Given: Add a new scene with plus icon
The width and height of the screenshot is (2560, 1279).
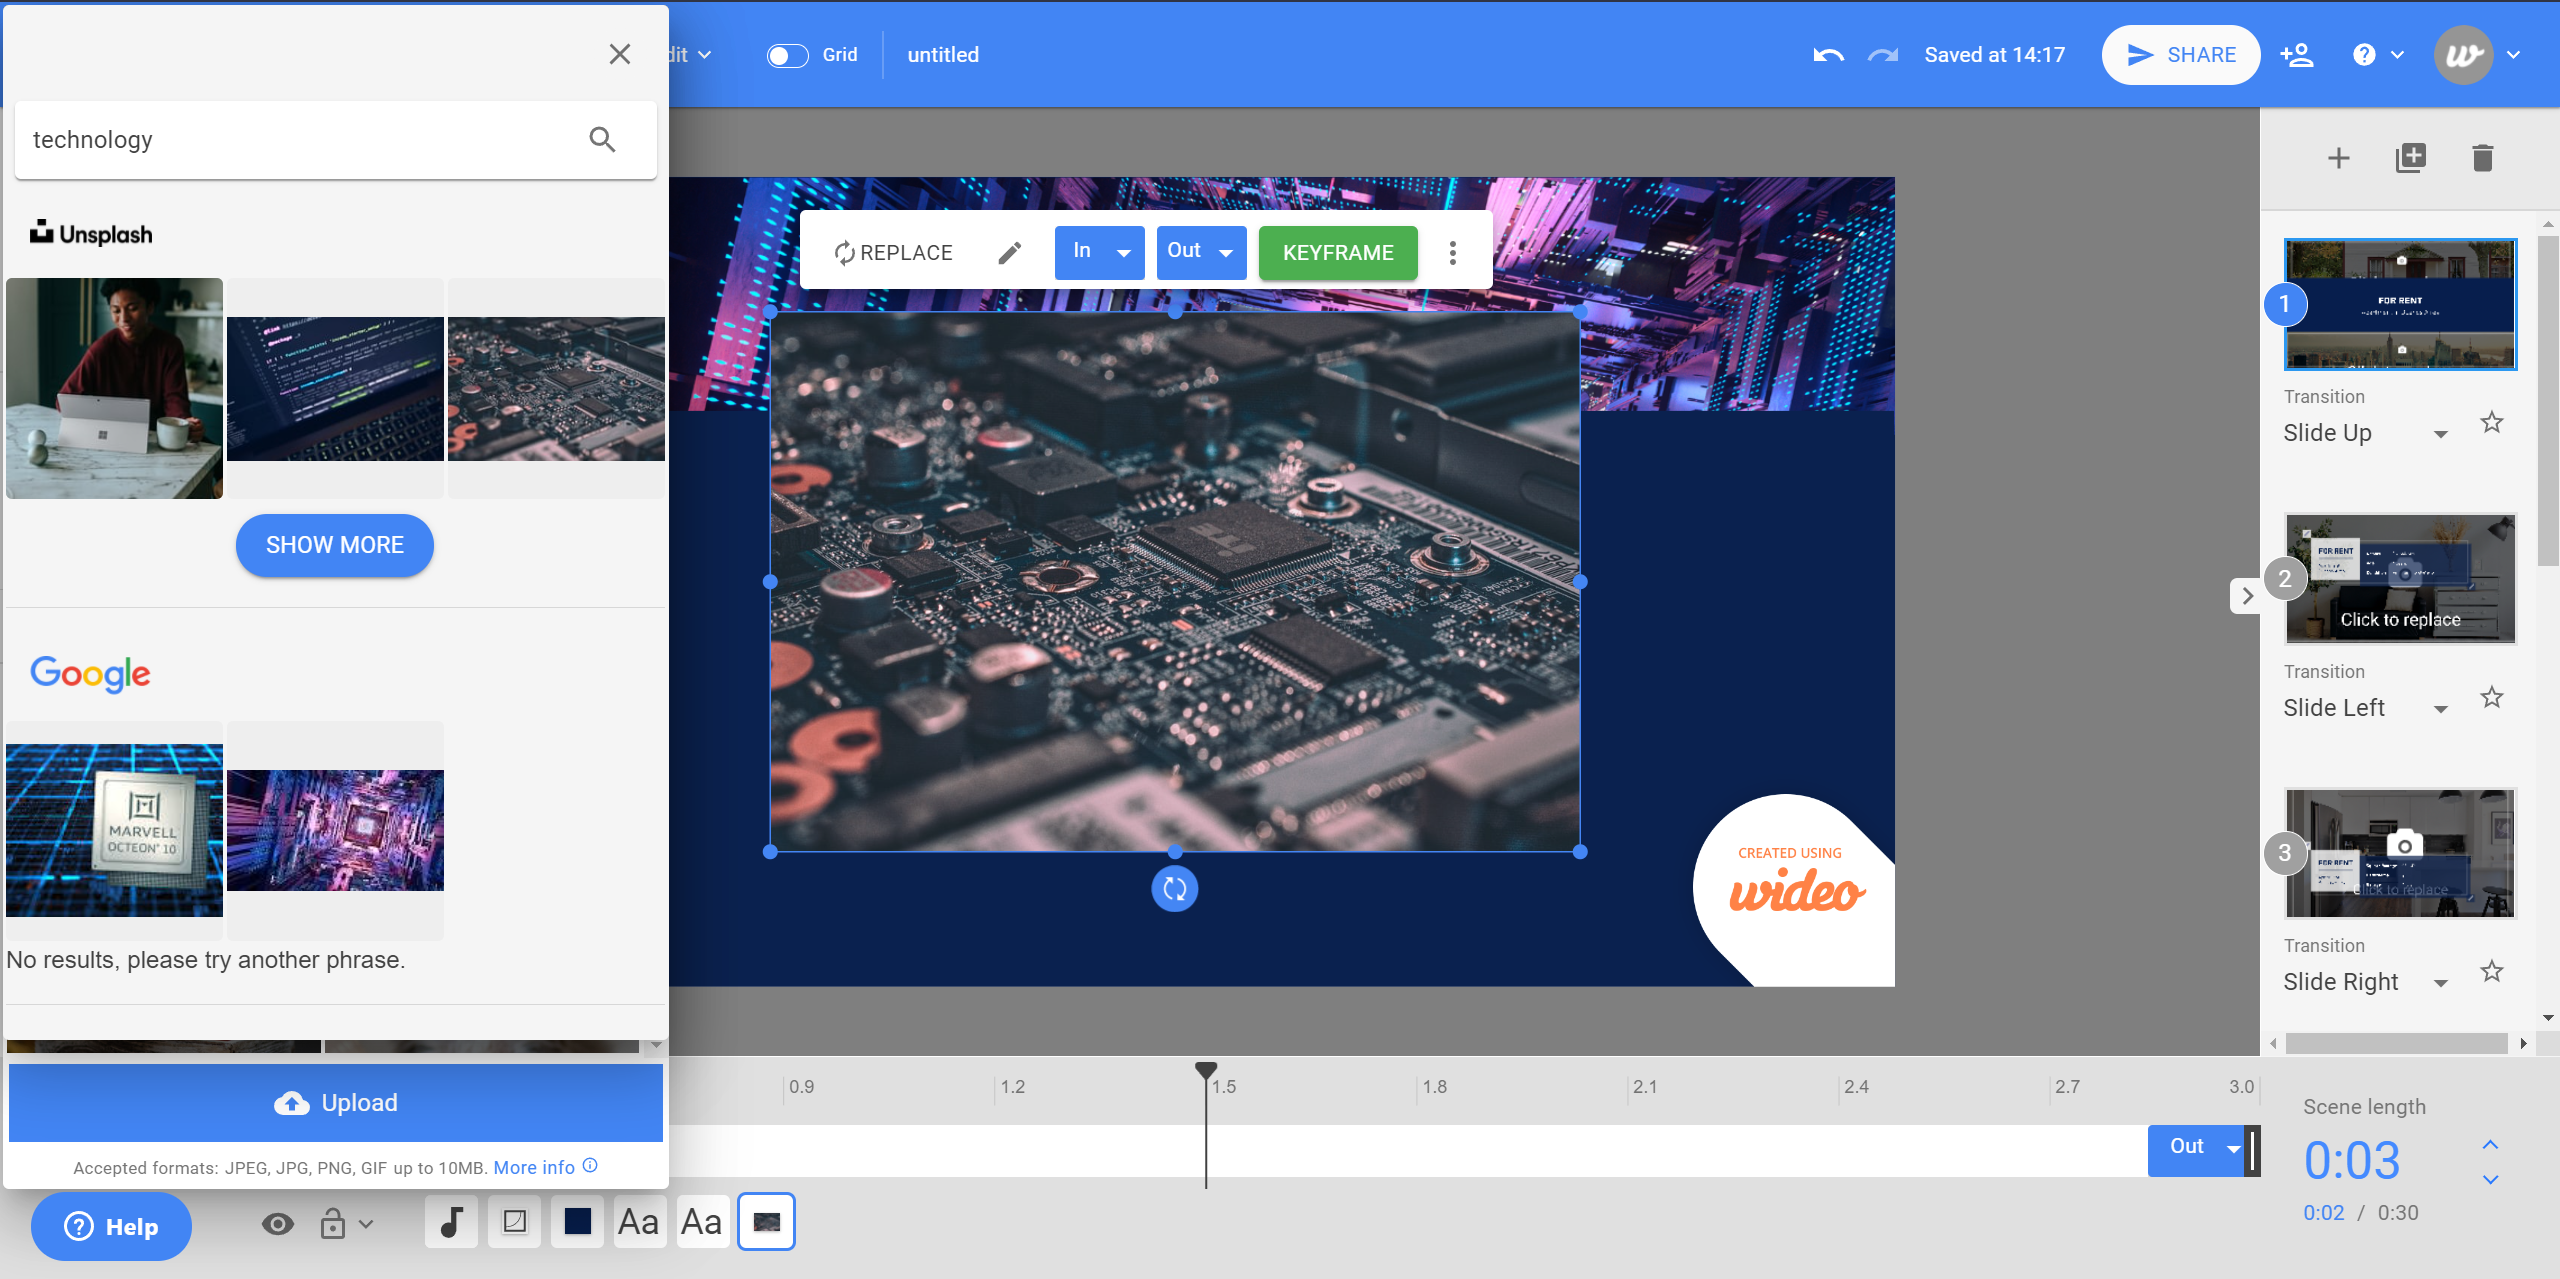Looking at the screenshot, I should coord(2339,158).
